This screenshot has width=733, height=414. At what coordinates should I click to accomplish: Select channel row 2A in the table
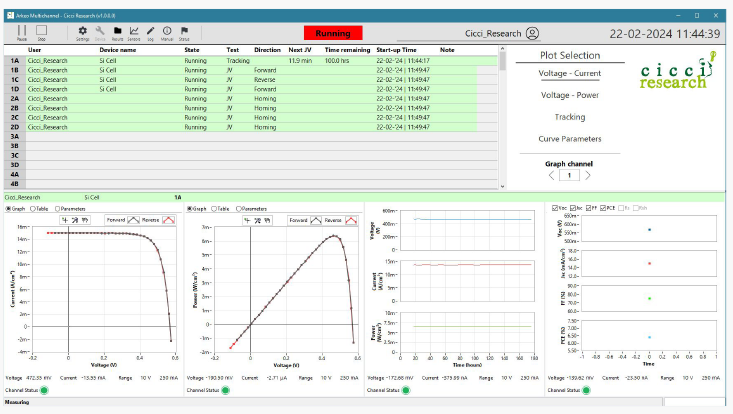[15, 99]
